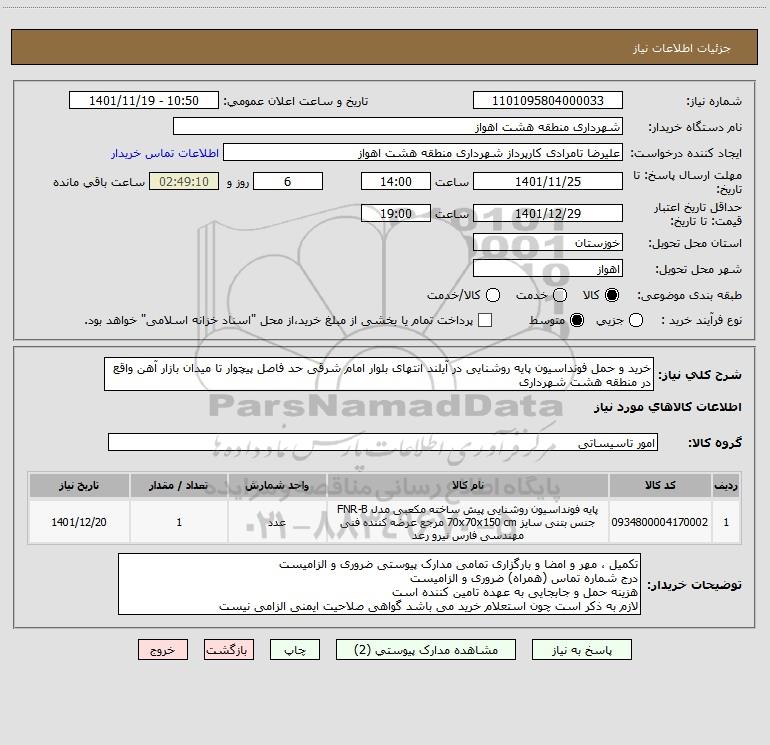The image size is (770, 745).
Task: Select the کالا/خدمت radio button
Action: click(493, 295)
